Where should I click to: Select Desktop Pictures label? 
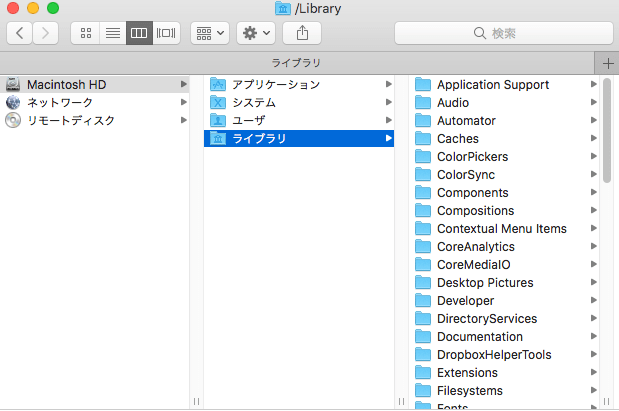point(485,283)
